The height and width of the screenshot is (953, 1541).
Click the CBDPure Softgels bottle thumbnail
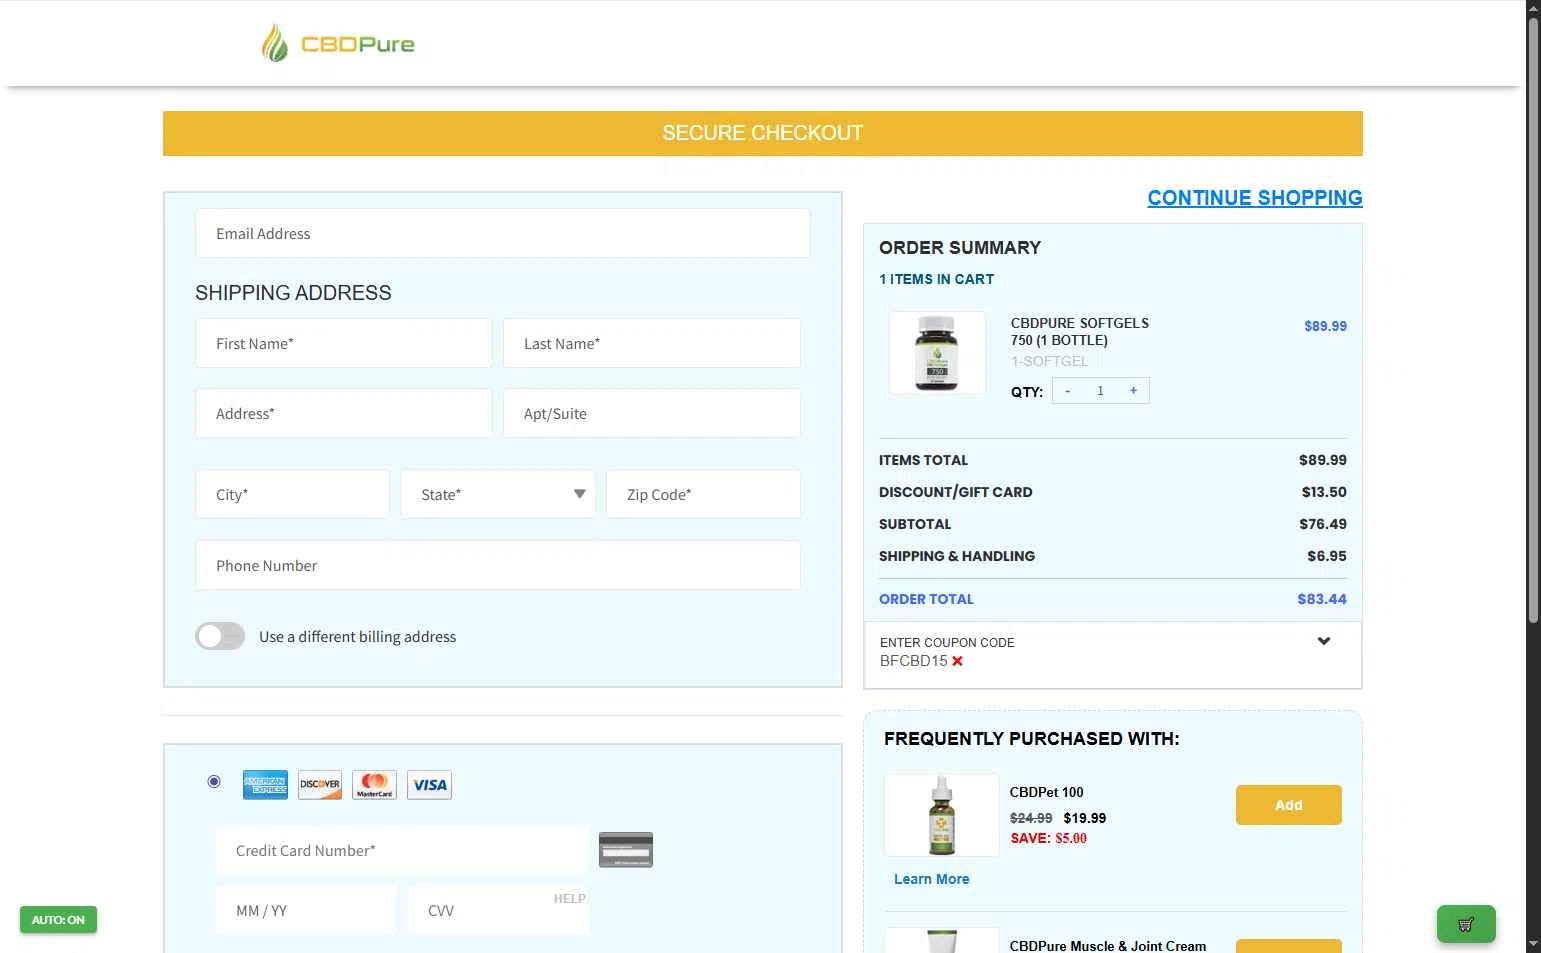[x=937, y=352]
